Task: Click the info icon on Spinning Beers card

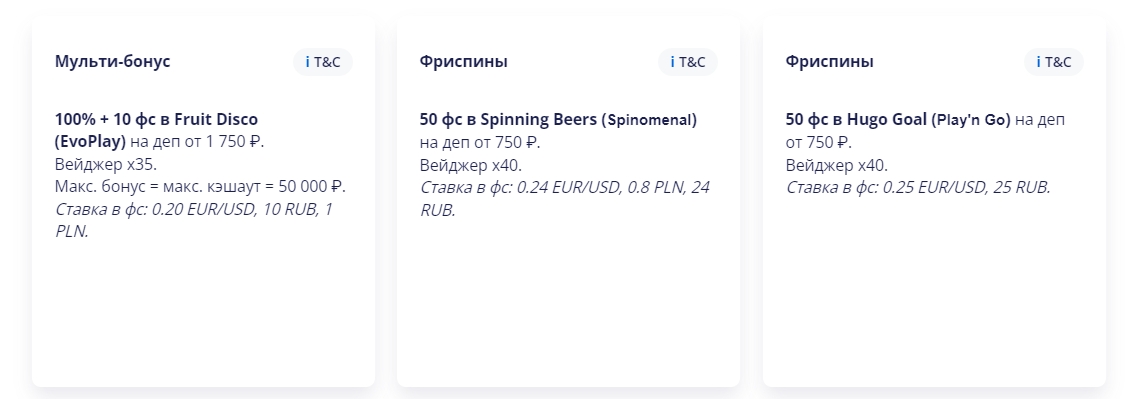Action: pos(673,63)
